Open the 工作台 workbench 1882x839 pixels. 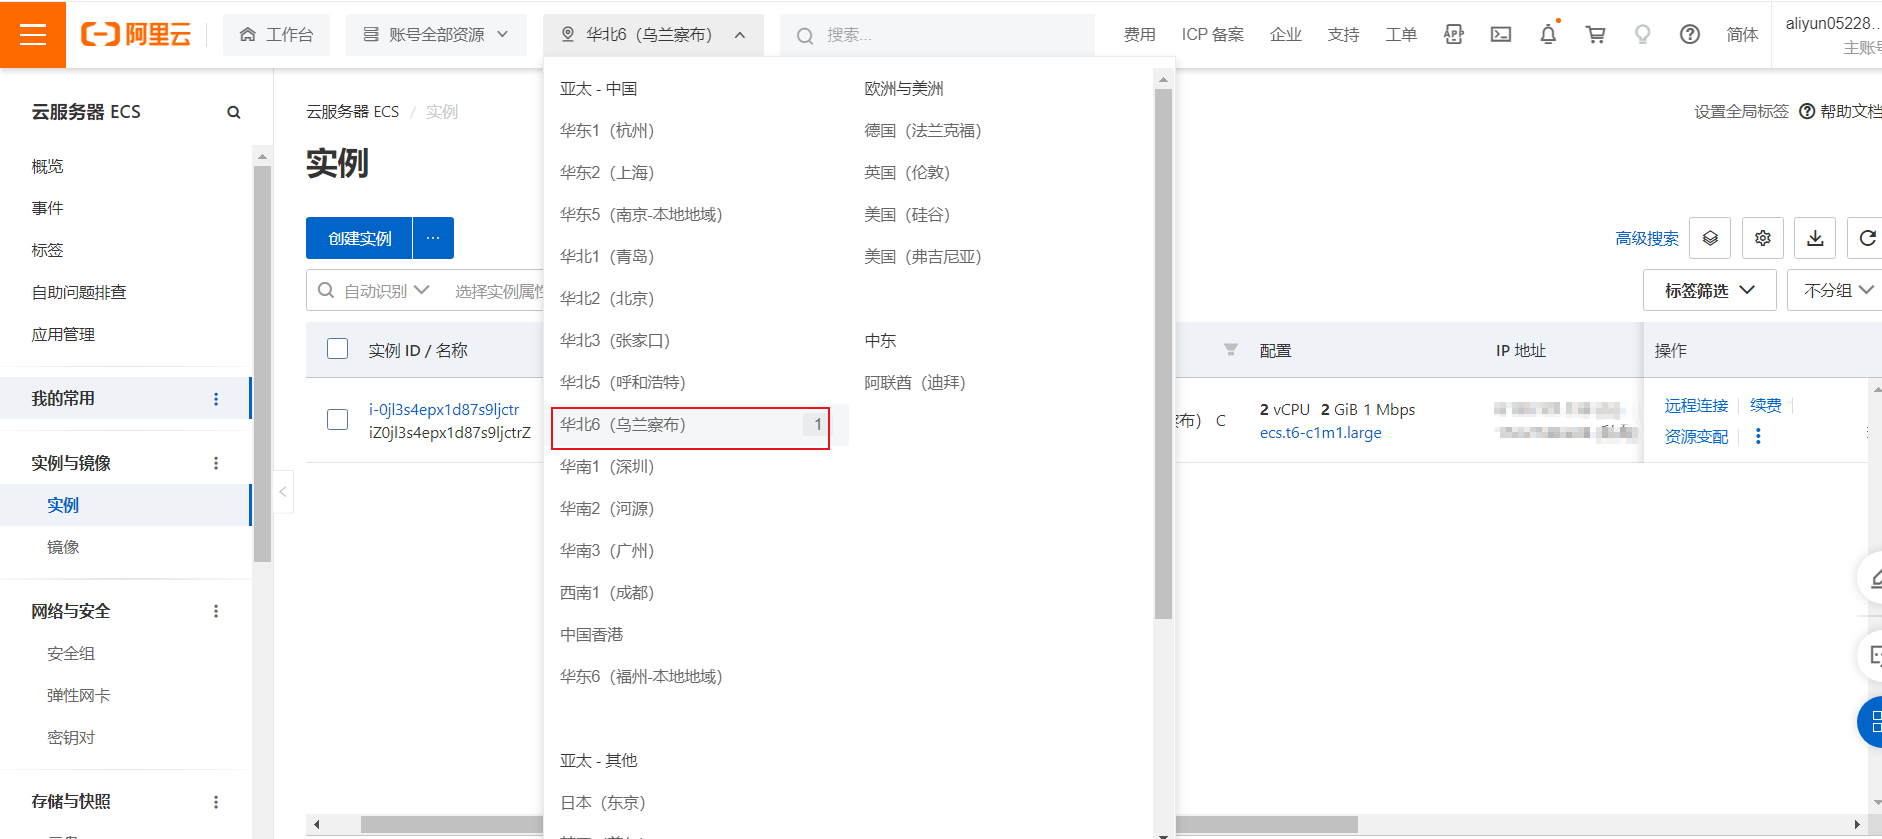(276, 35)
